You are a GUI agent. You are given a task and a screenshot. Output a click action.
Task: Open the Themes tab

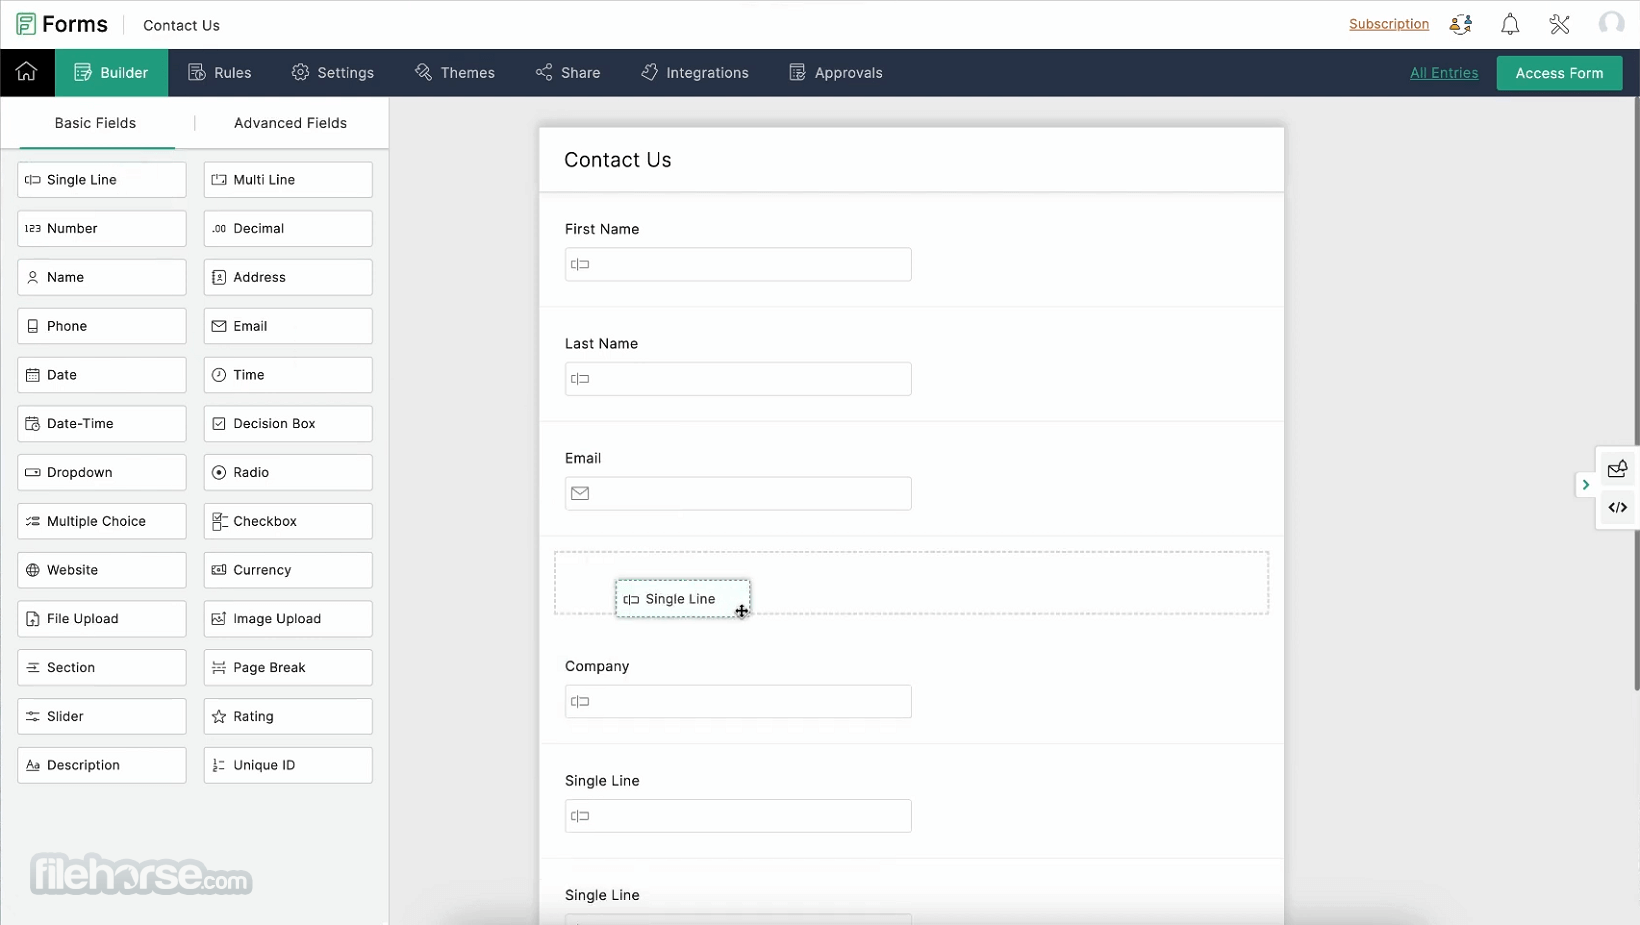tap(455, 72)
